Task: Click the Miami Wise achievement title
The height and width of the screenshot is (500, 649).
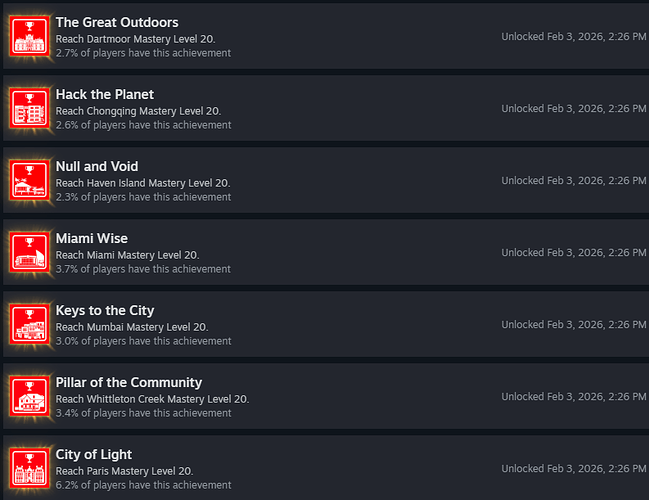Action: (94, 238)
